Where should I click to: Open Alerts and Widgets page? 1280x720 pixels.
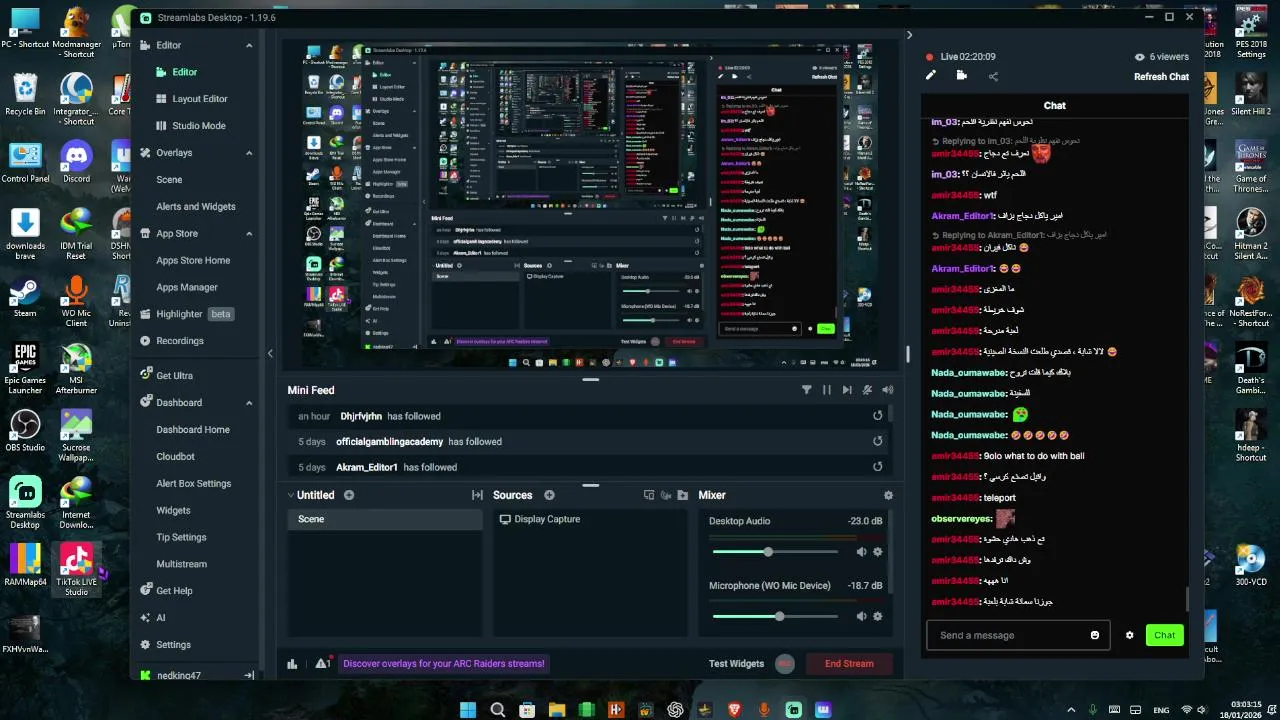click(x=196, y=206)
